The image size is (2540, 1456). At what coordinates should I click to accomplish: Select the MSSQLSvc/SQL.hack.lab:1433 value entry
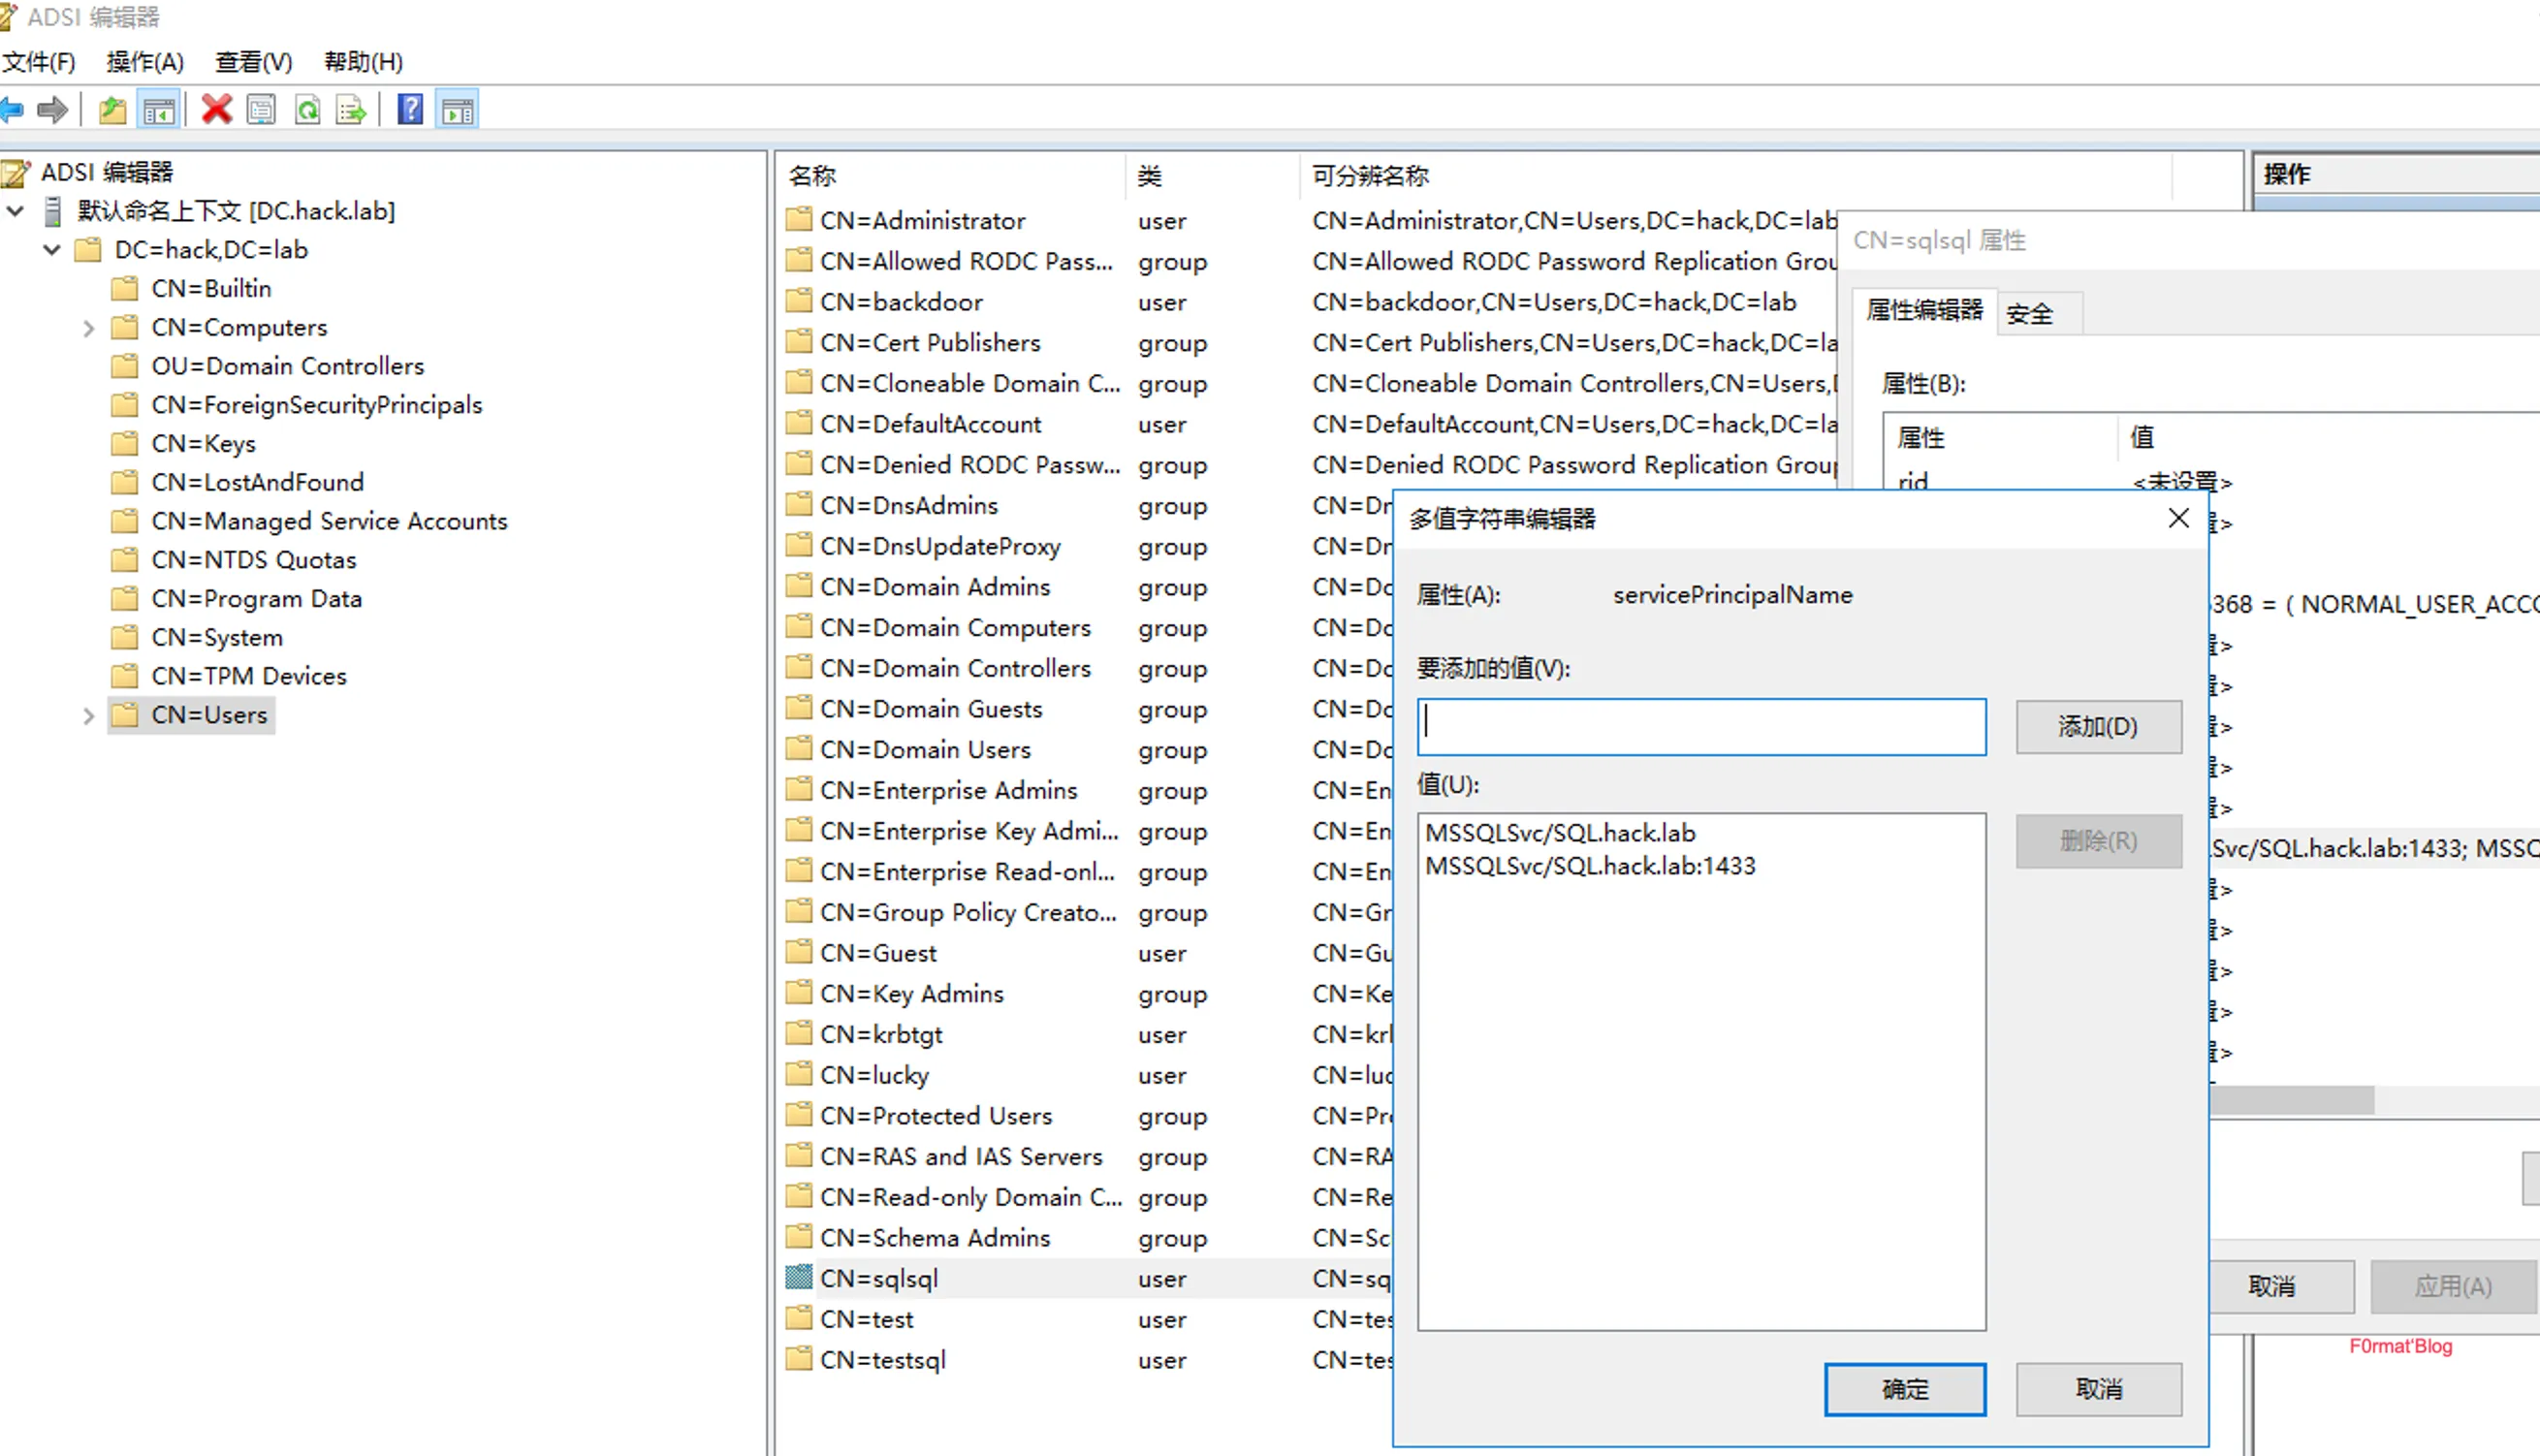1589,866
